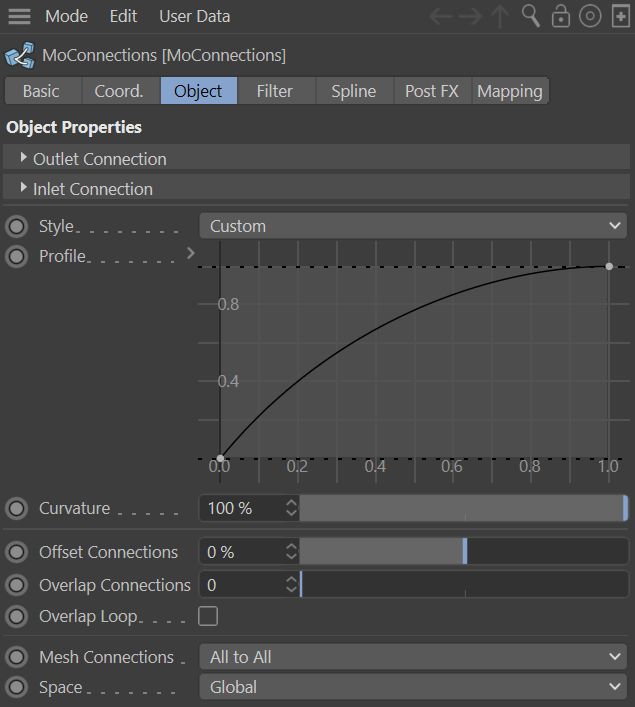Toggle the lock element icon

pyautogui.click(x=561, y=17)
